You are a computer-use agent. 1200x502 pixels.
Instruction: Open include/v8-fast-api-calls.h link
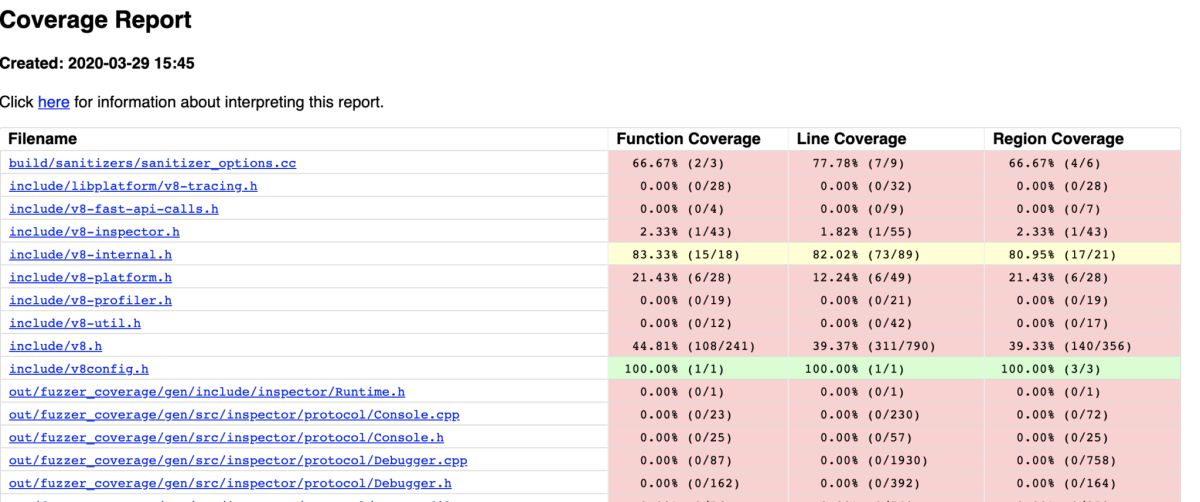[x=114, y=209]
